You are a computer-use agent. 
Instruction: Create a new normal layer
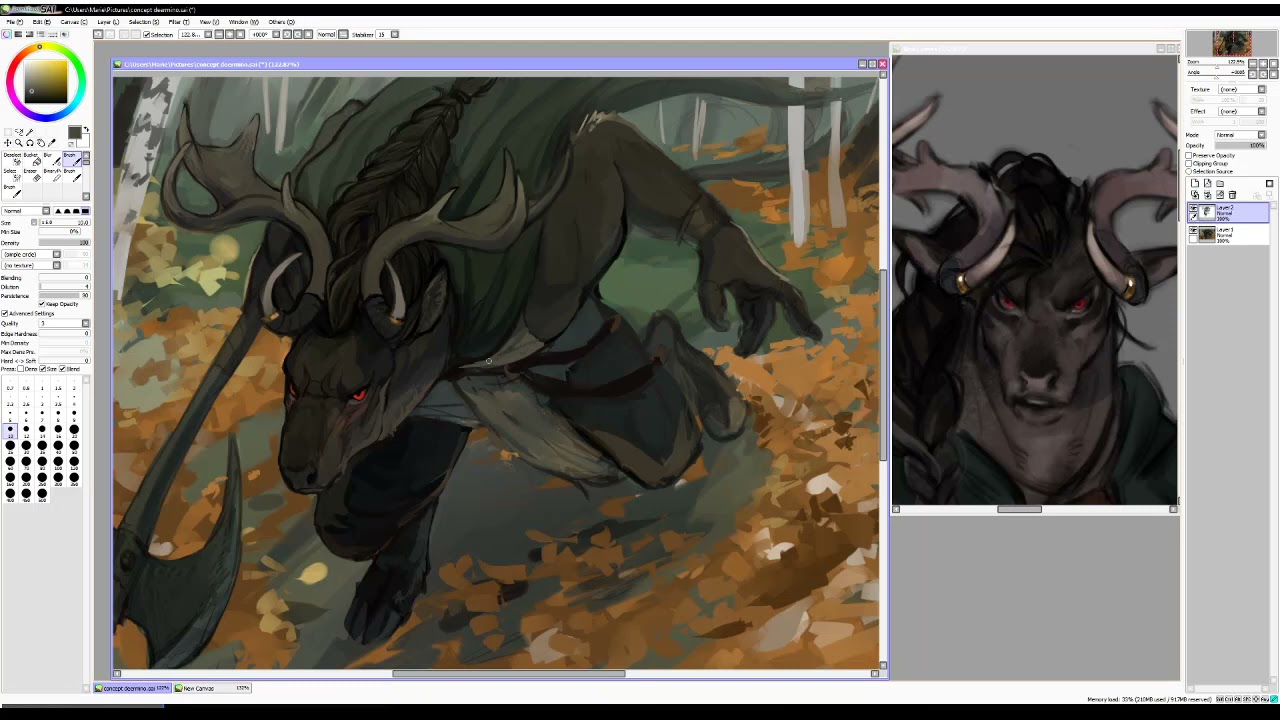[1194, 183]
